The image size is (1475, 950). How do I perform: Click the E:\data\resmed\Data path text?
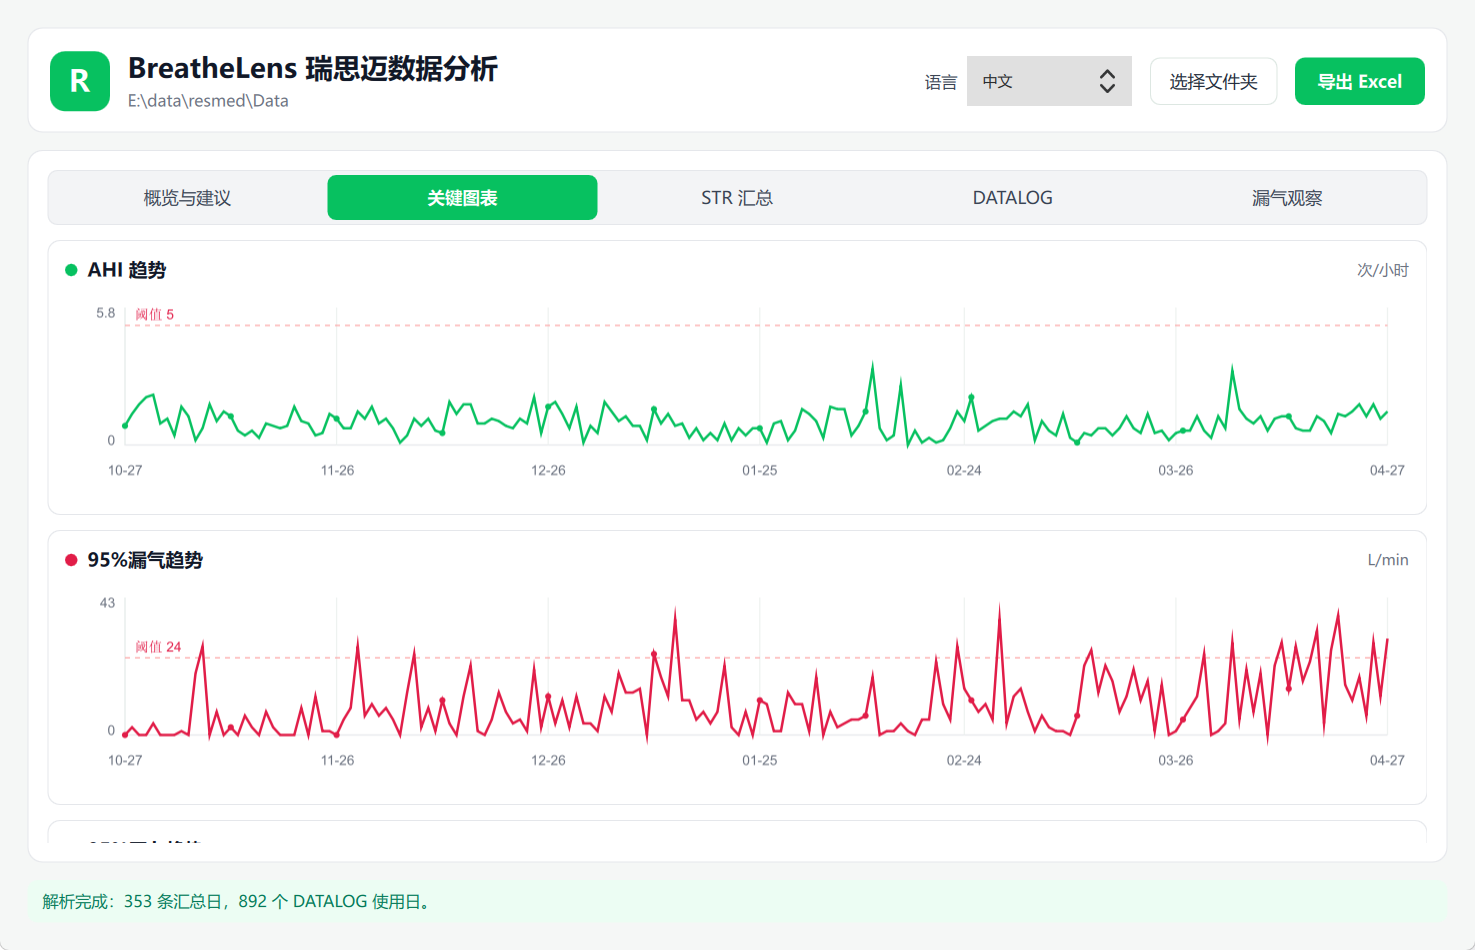tap(208, 101)
